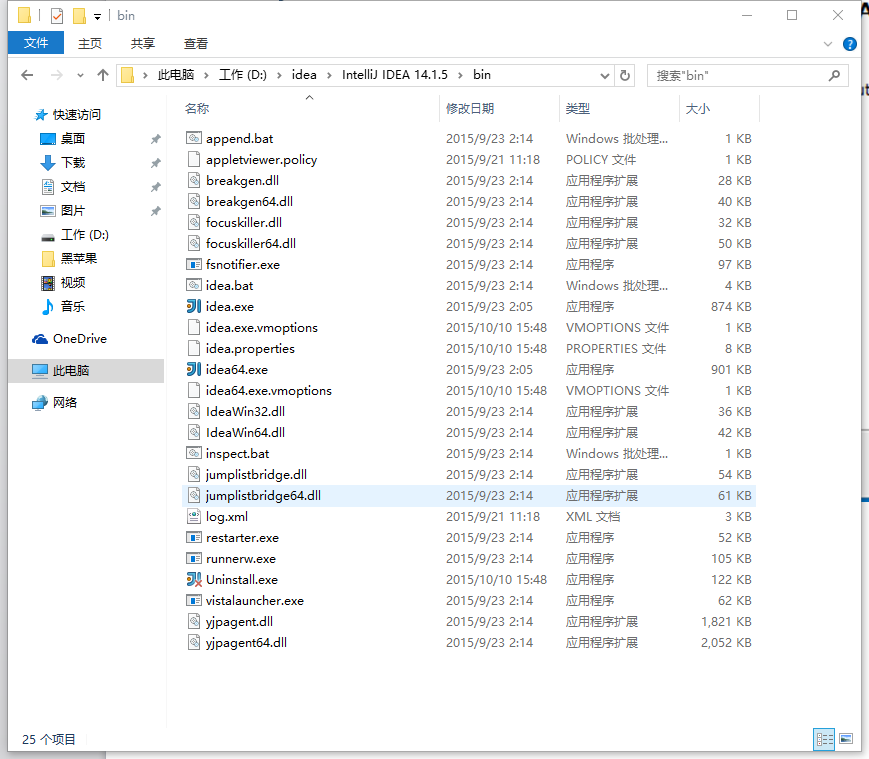Navigate to 工作 (D:) breadcrumb
869x759 pixels.
pyautogui.click(x=243, y=75)
